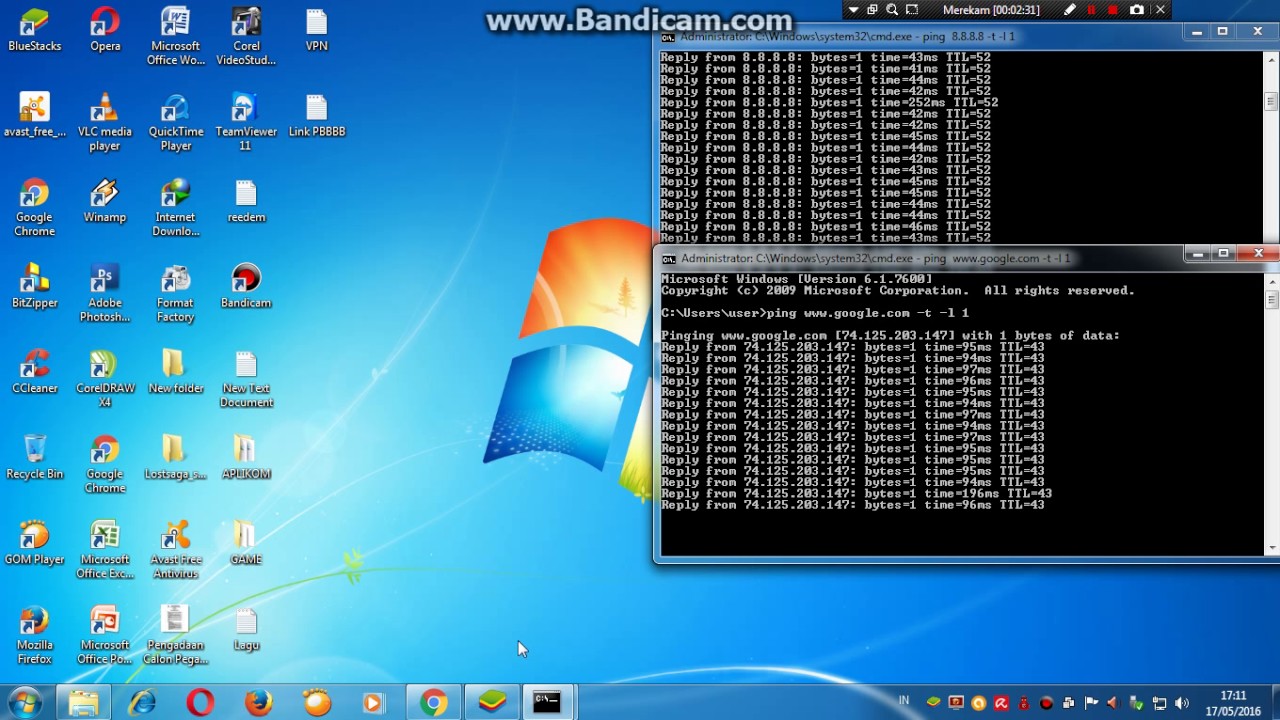Select the GAME folder icon

click(x=246, y=544)
